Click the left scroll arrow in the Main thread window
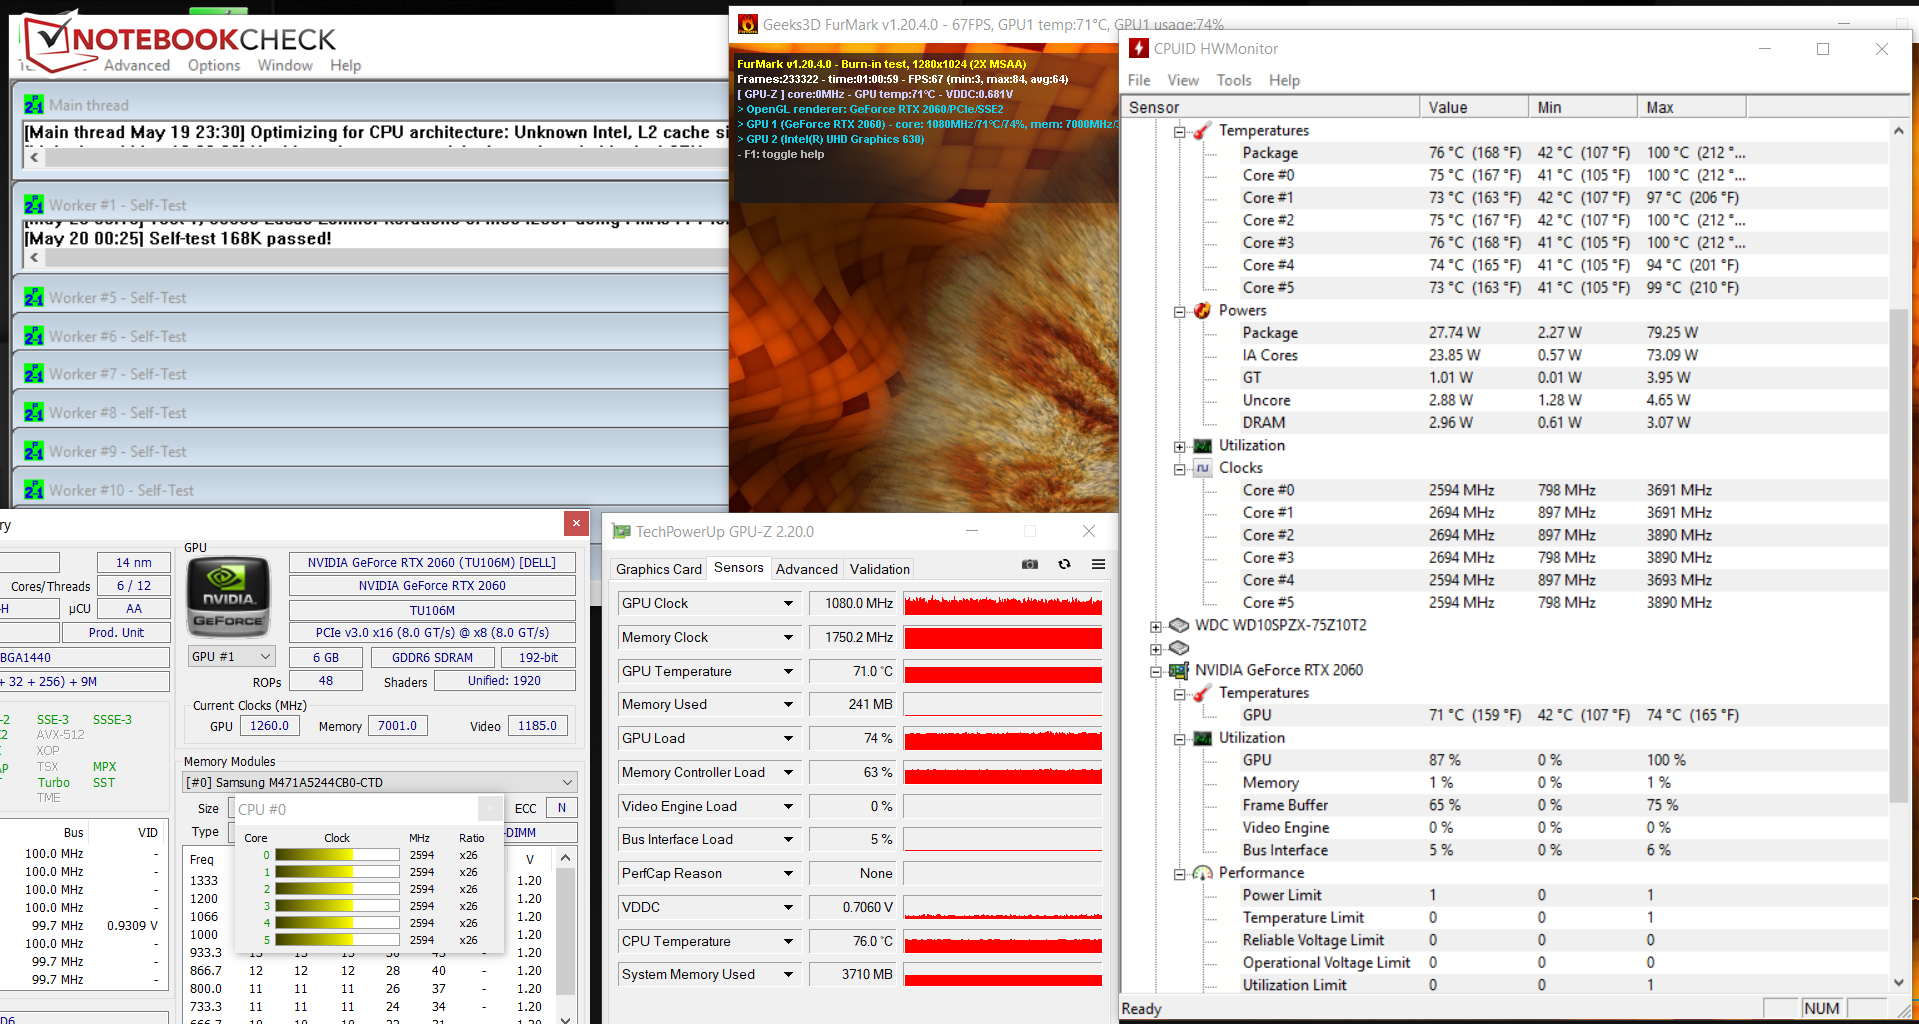 pyautogui.click(x=35, y=157)
